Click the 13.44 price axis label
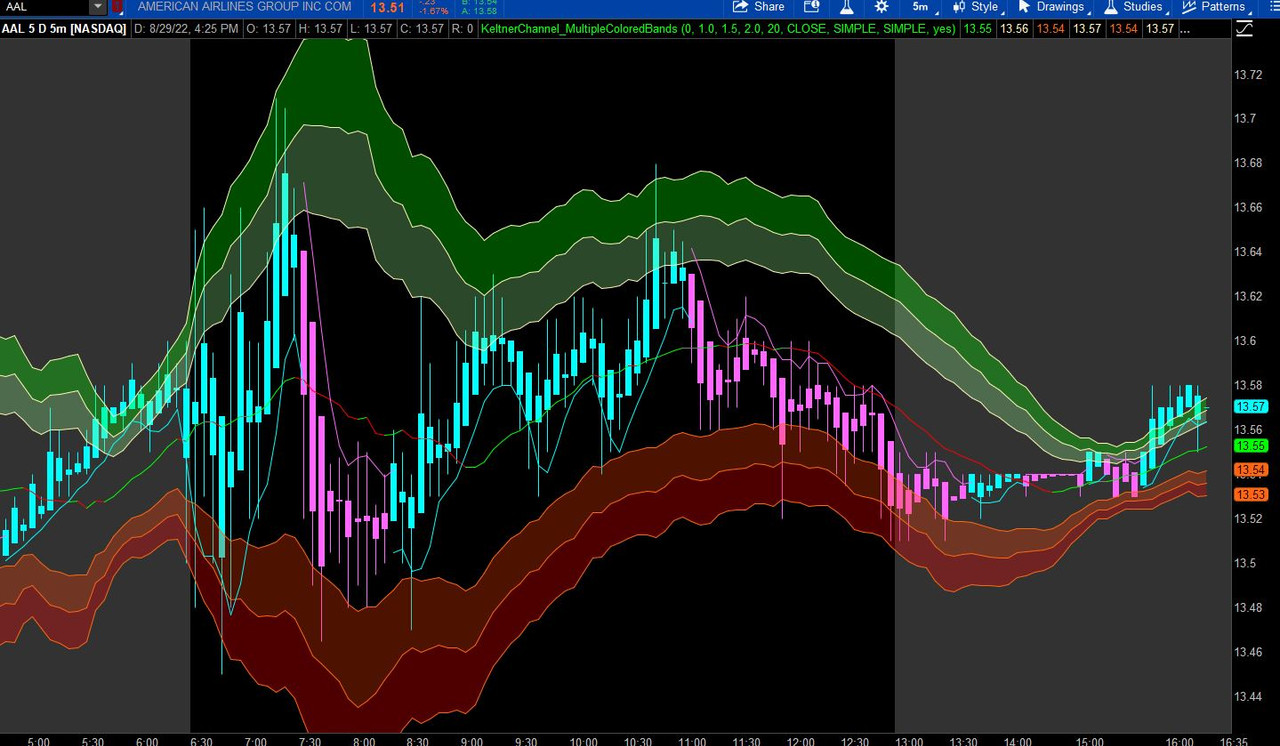The height and width of the screenshot is (746, 1280). point(1247,696)
